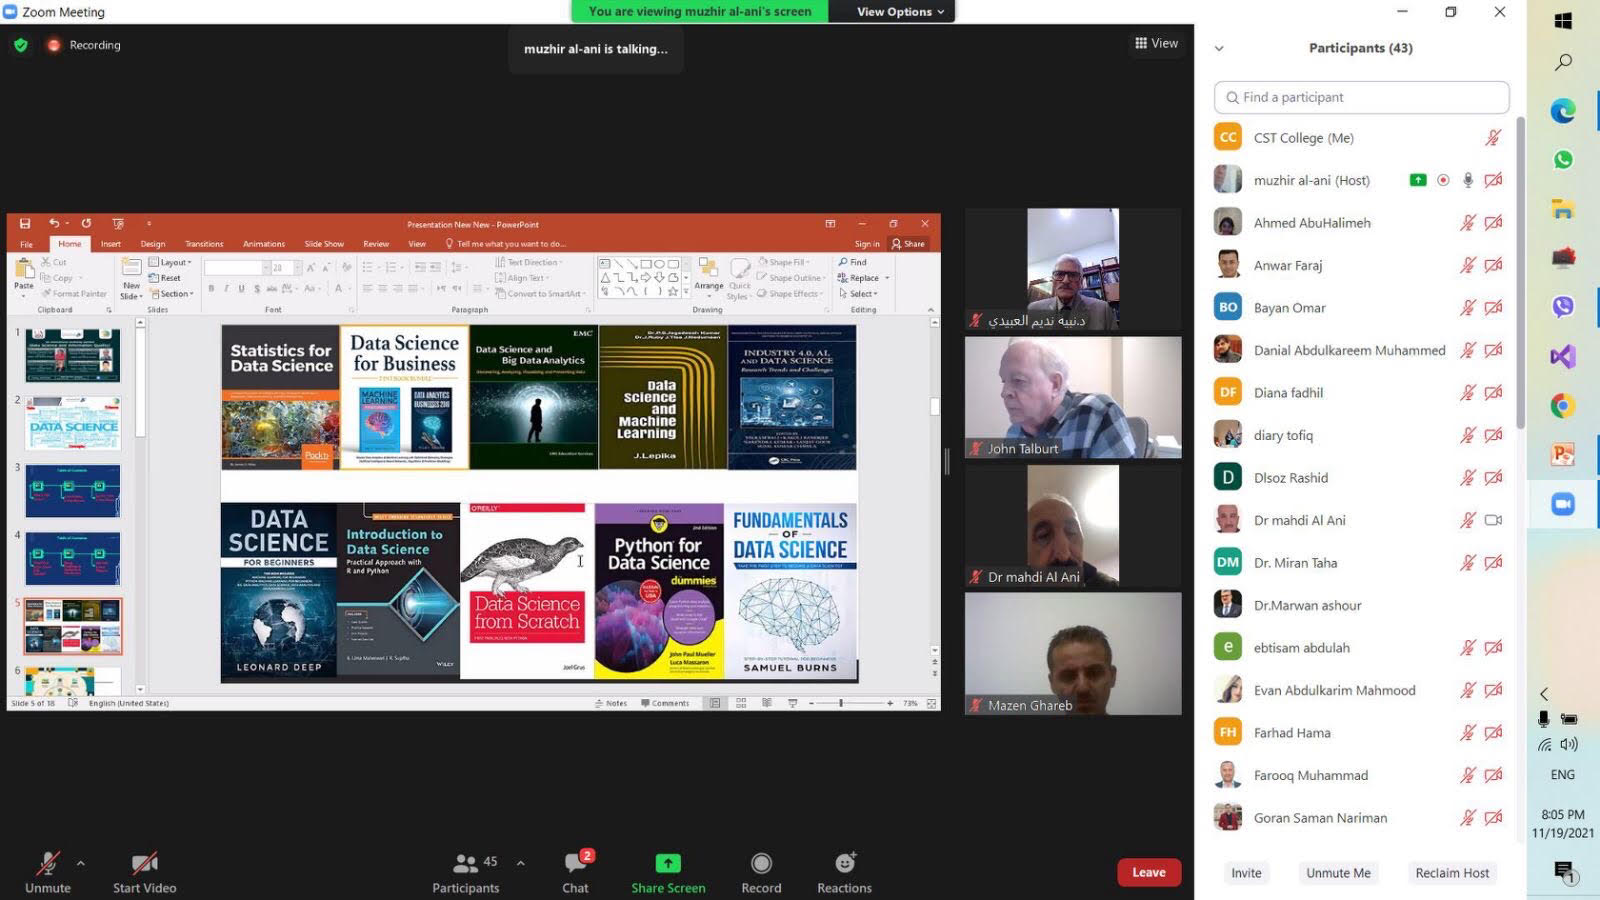Open PowerPoint from the Windows taskbar
1600x900 pixels.
(x=1563, y=455)
